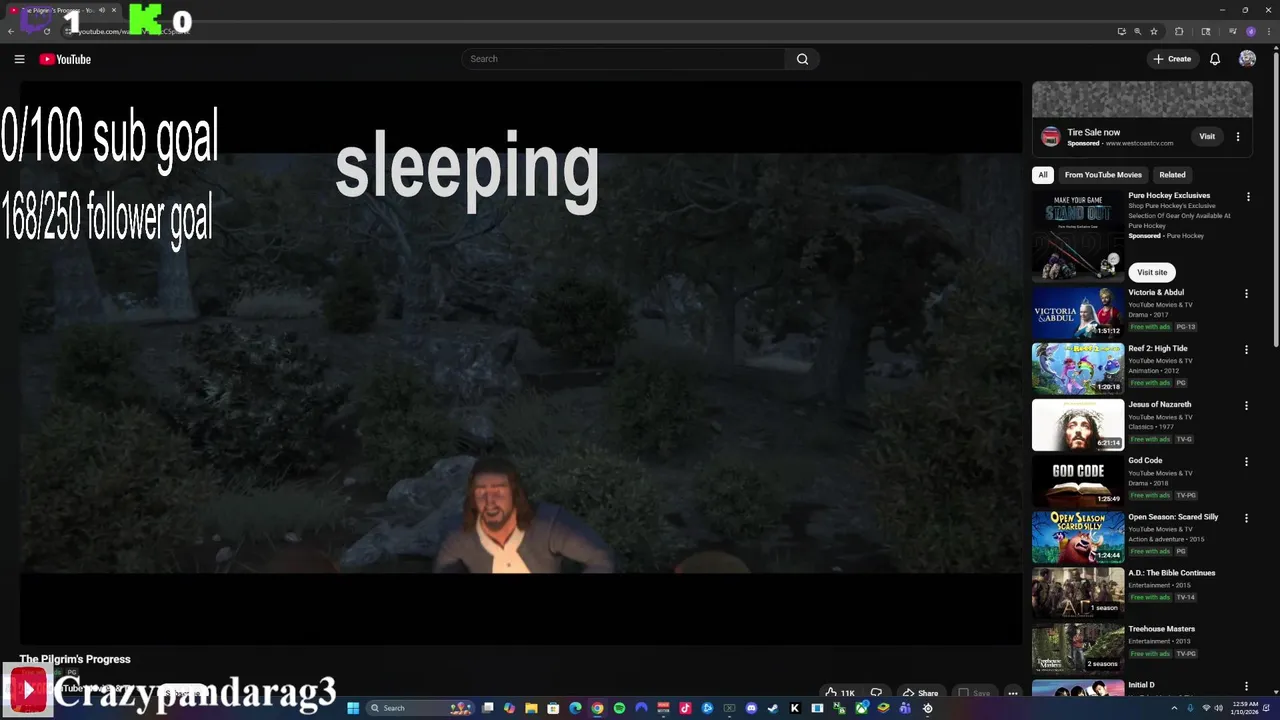This screenshot has width=1280, height=720.
Task: Open the Treehouse Masters thumbnail
Action: [1078, 649]
